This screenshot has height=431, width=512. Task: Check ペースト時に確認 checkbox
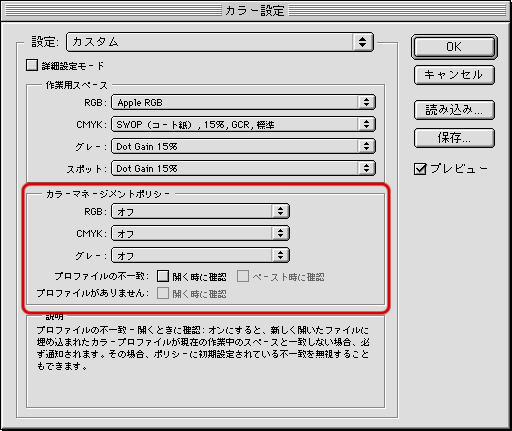(243, 276)
